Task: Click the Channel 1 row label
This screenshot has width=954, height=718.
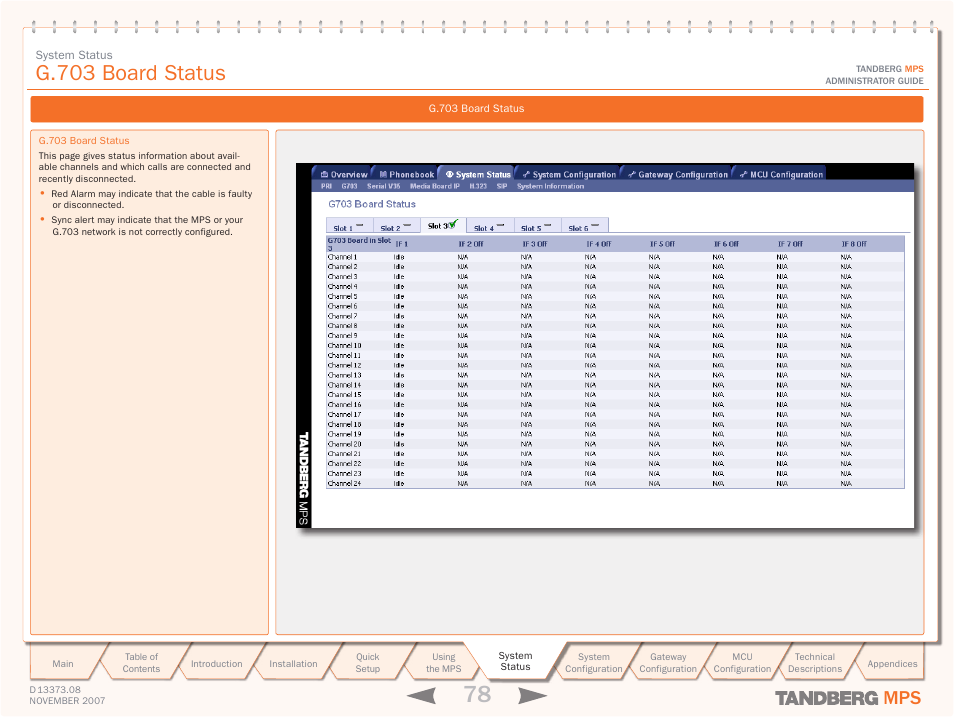Action: point(342,257)
